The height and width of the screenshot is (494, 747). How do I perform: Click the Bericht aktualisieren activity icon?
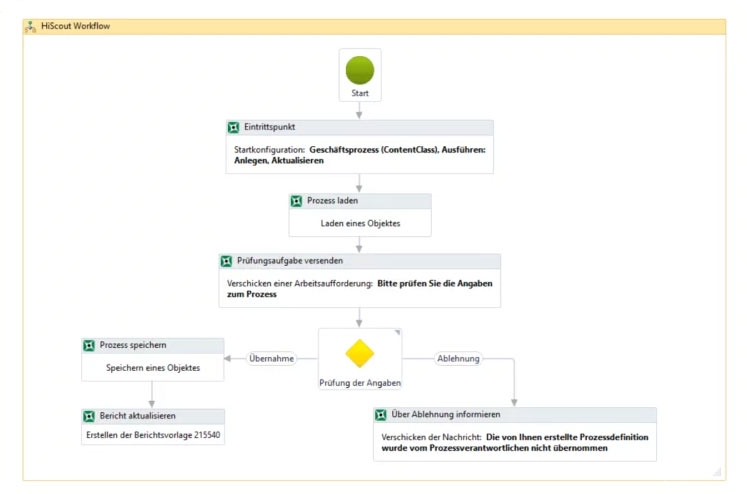[88, 415]
